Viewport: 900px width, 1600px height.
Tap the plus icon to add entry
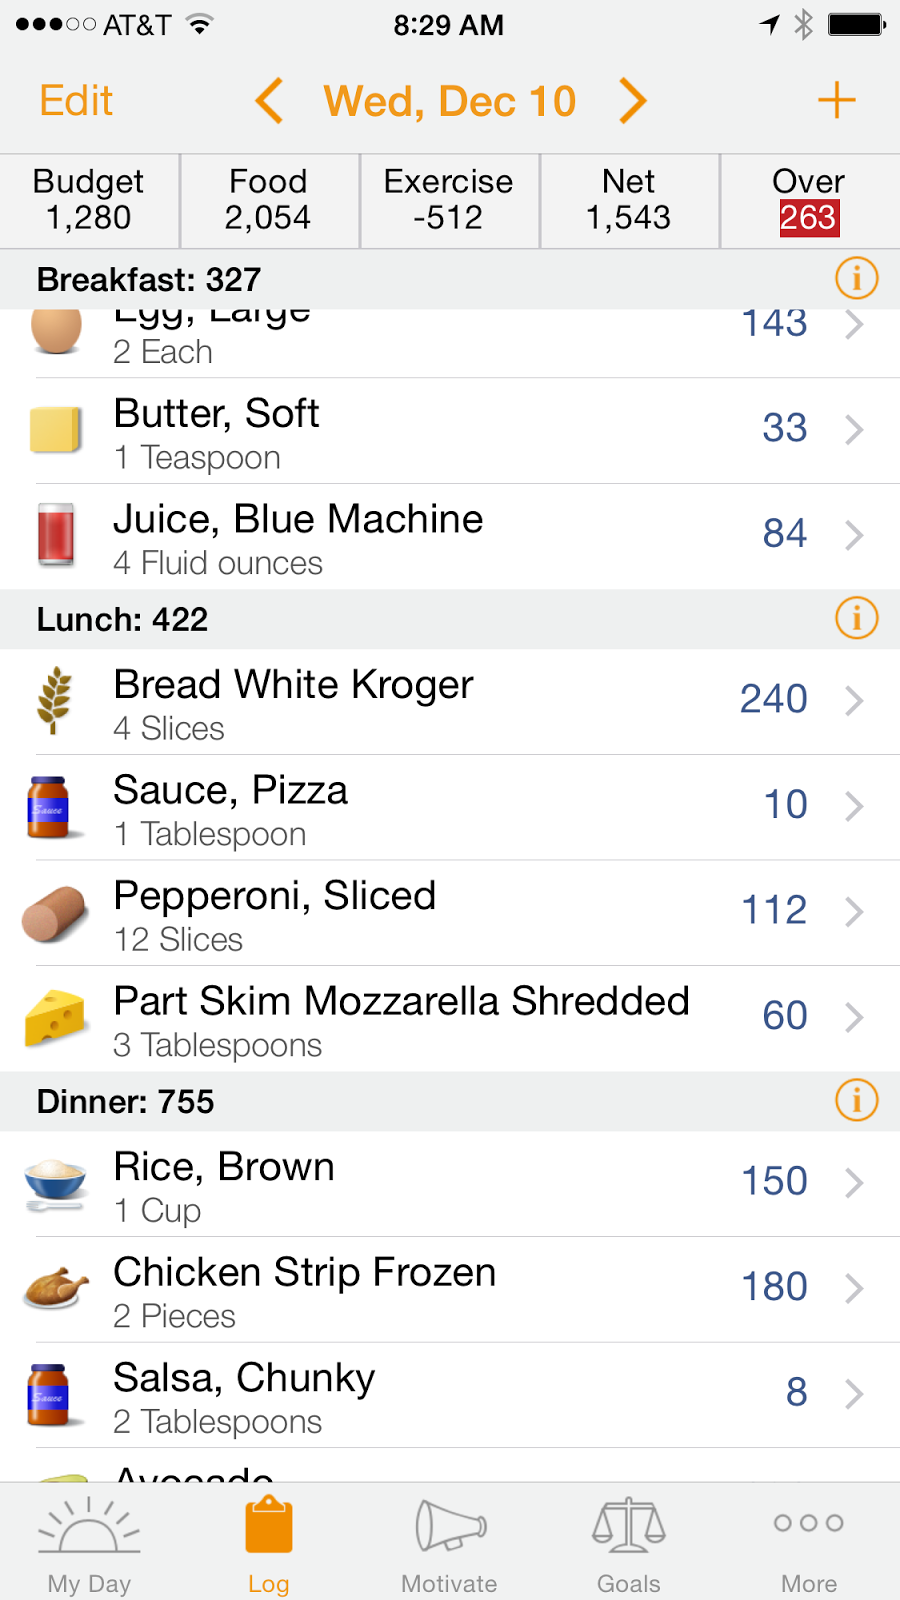(x=836, y=101)
